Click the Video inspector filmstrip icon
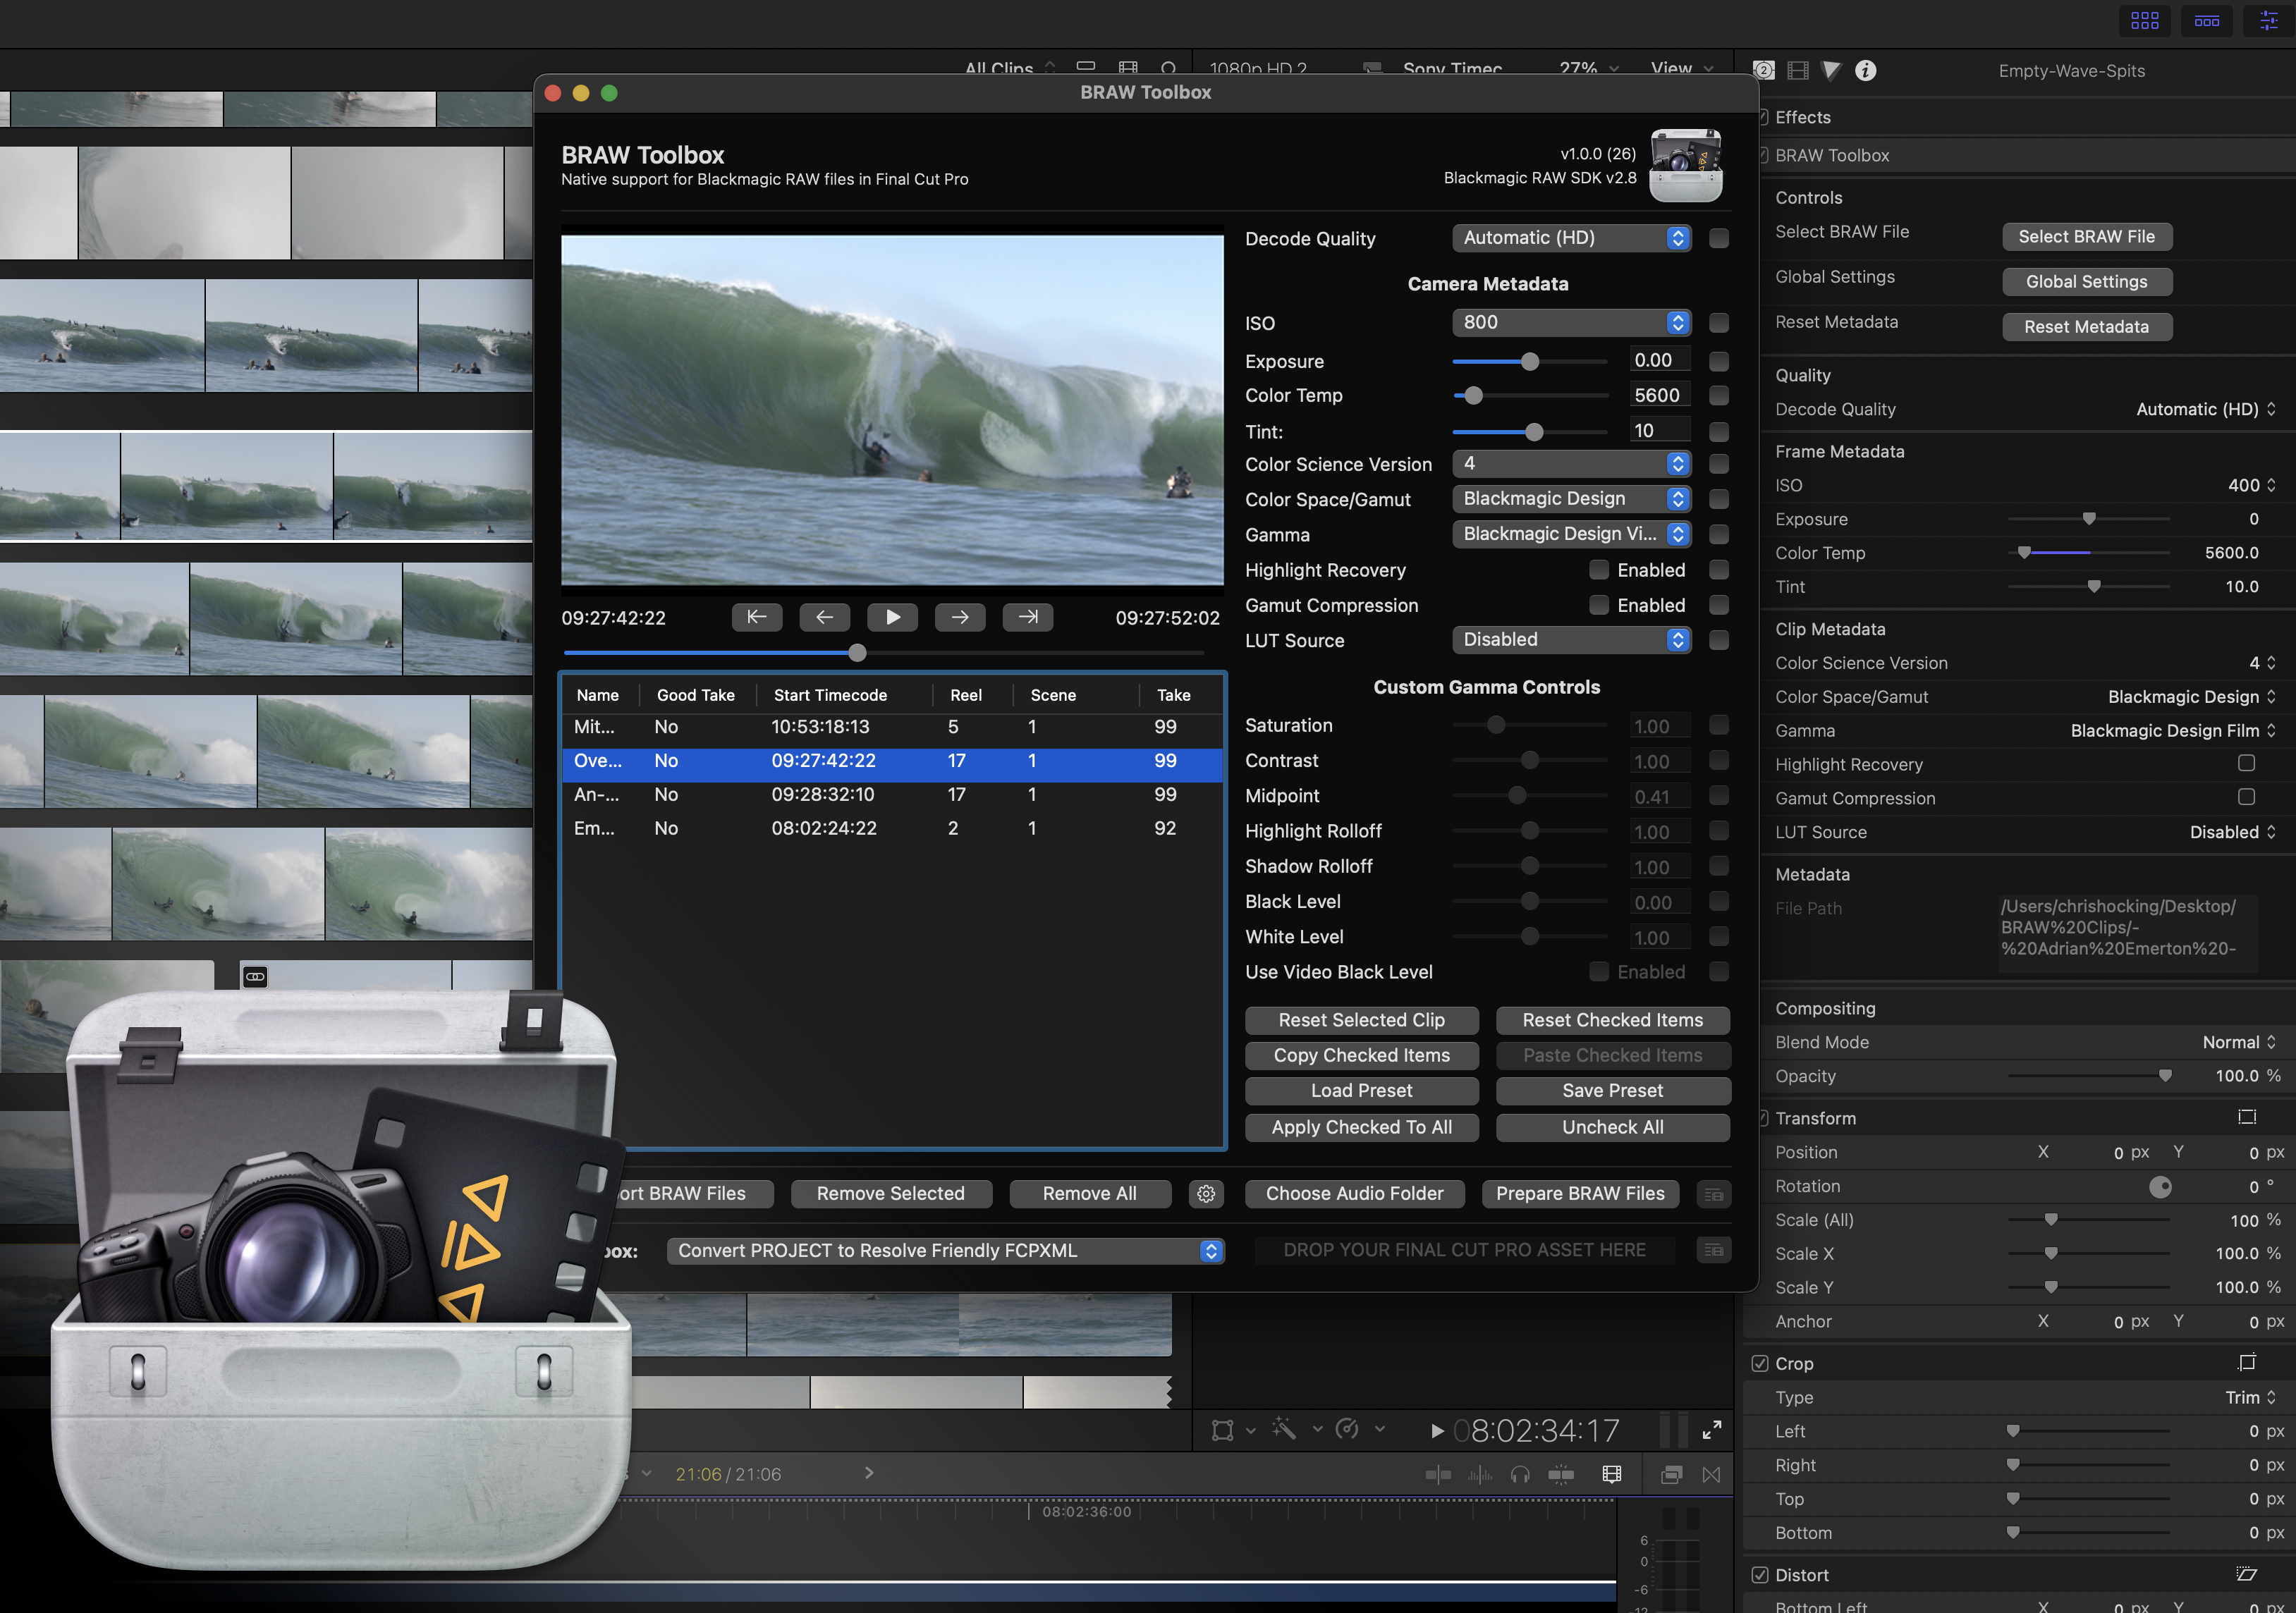This screenshot has width=2296, height=1613. click(x=1798, y=71)
